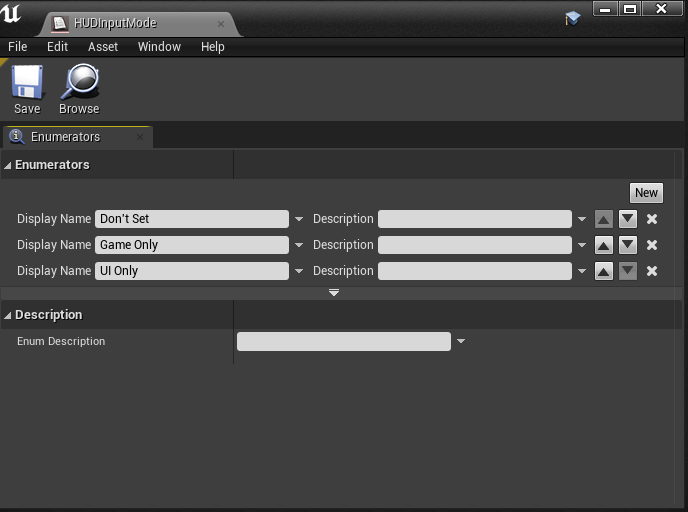Maximize the editor window
This screenshot has width=688, height=512.
[630, 9]
